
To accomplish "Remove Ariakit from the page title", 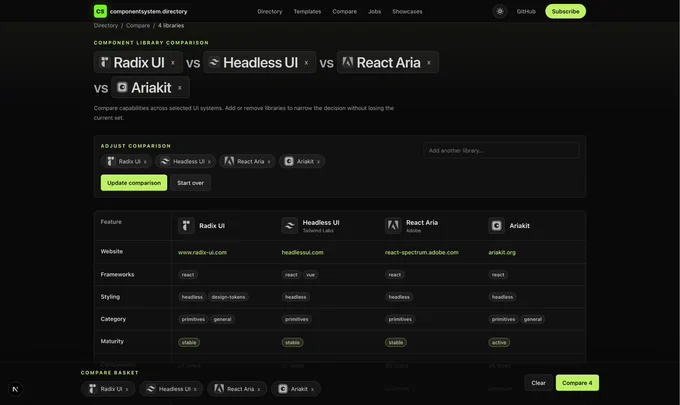I will [x=180, y=88].
